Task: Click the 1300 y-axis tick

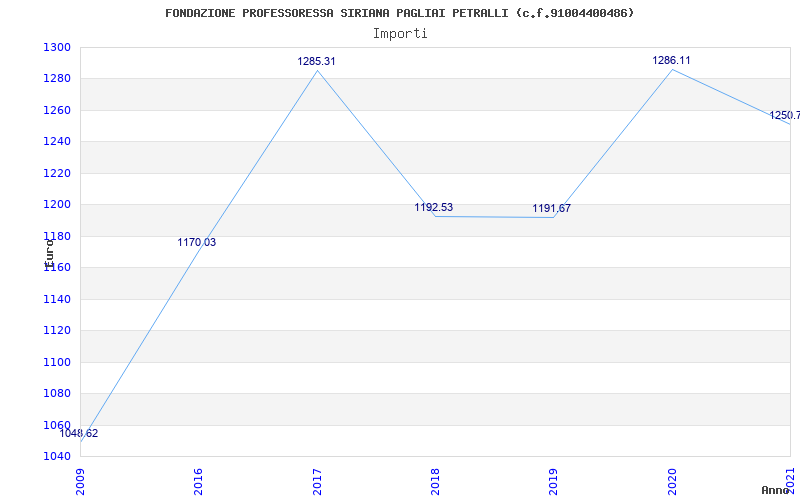Action: (x=57, y=48)
